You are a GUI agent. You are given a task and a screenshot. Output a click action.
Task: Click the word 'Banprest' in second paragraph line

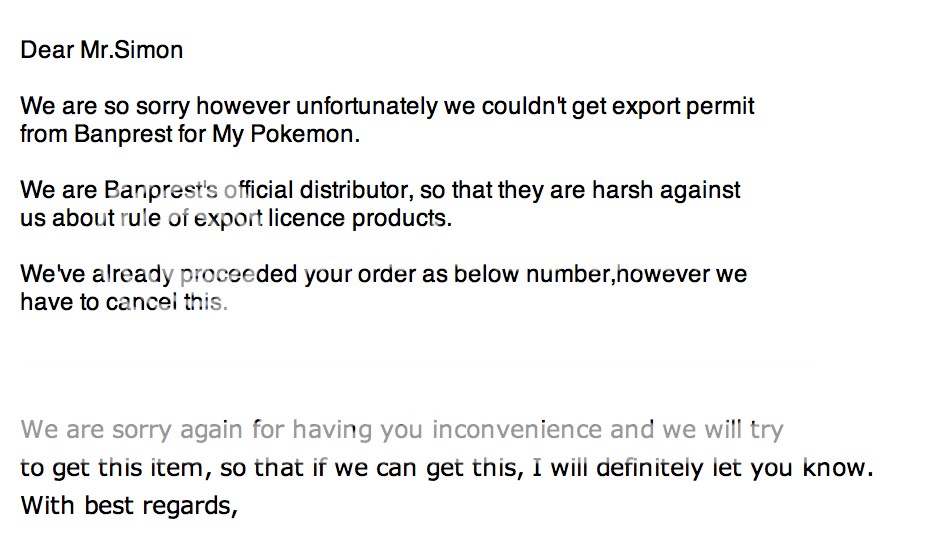[x=124, y=134]
